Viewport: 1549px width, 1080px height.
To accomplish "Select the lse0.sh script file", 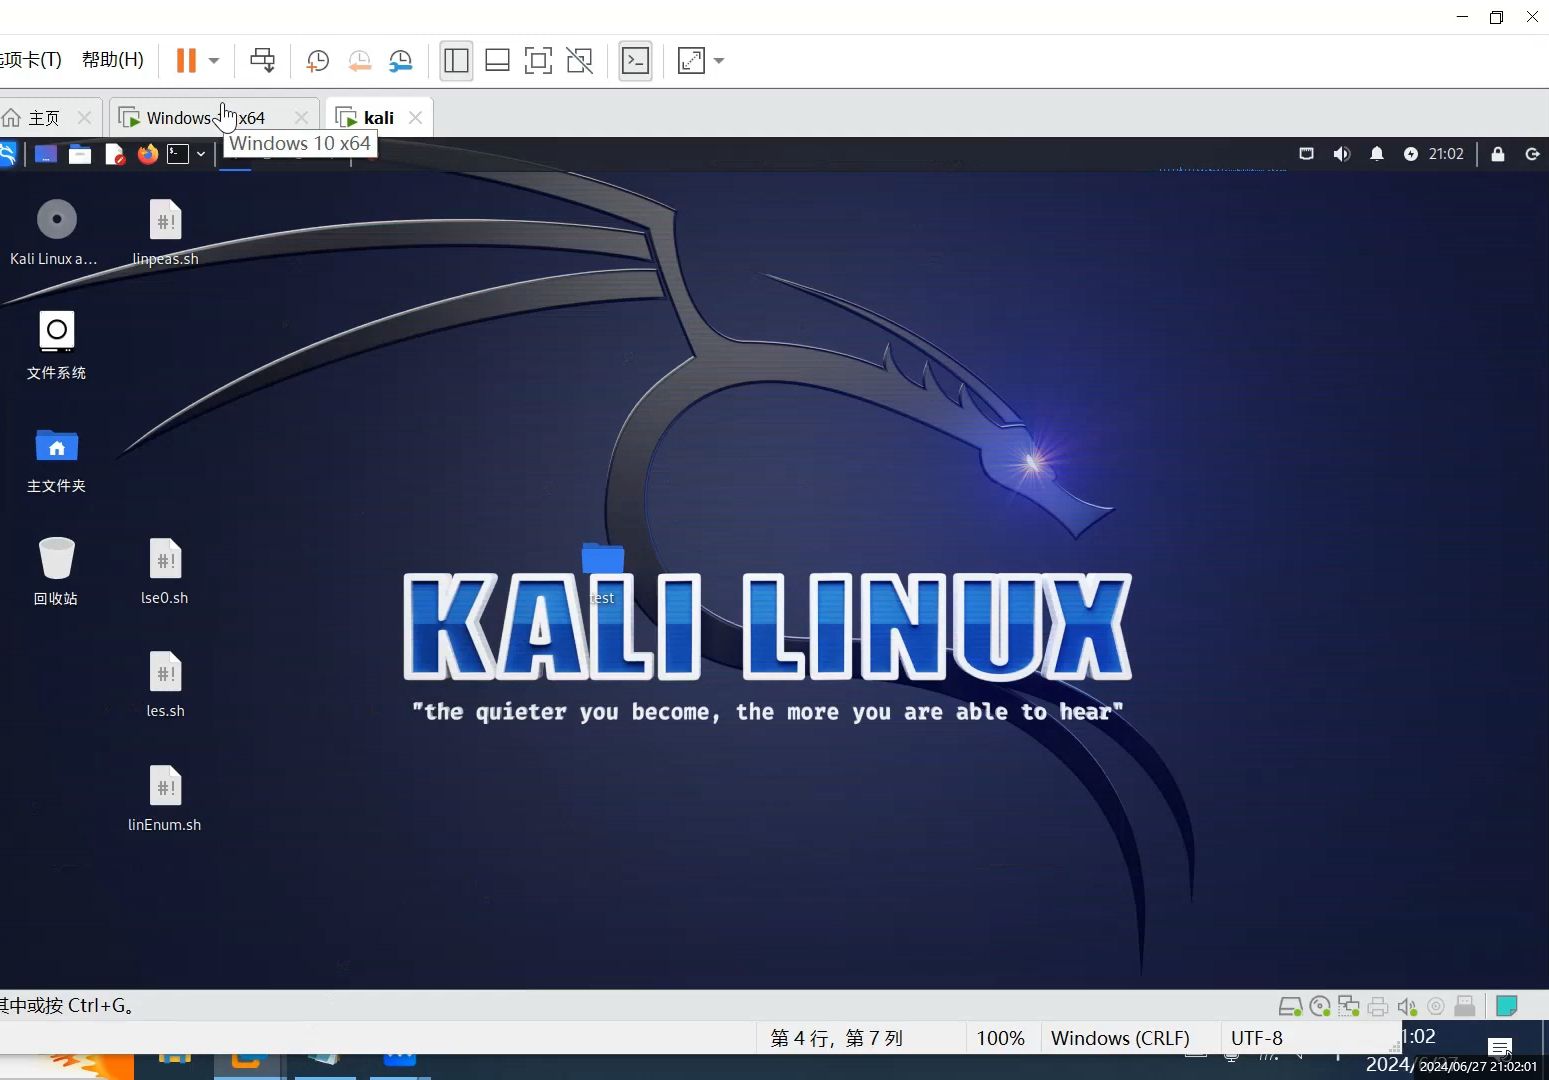I will [165, 572].
